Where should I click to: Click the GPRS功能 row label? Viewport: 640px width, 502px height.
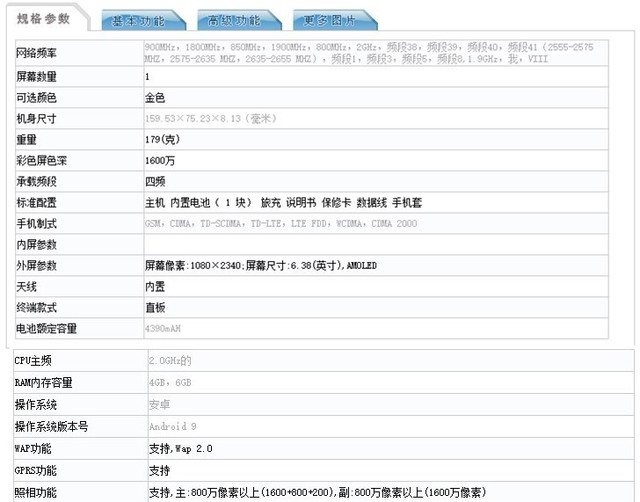(36, 470)
